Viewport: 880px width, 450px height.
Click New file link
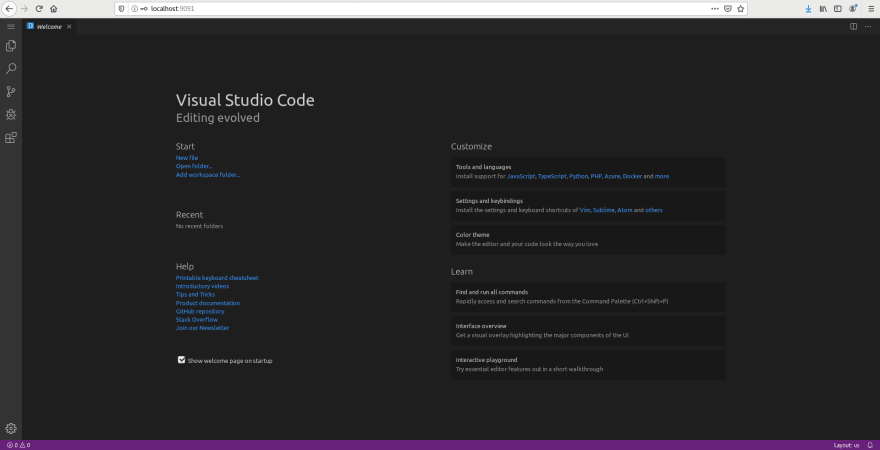187,158
